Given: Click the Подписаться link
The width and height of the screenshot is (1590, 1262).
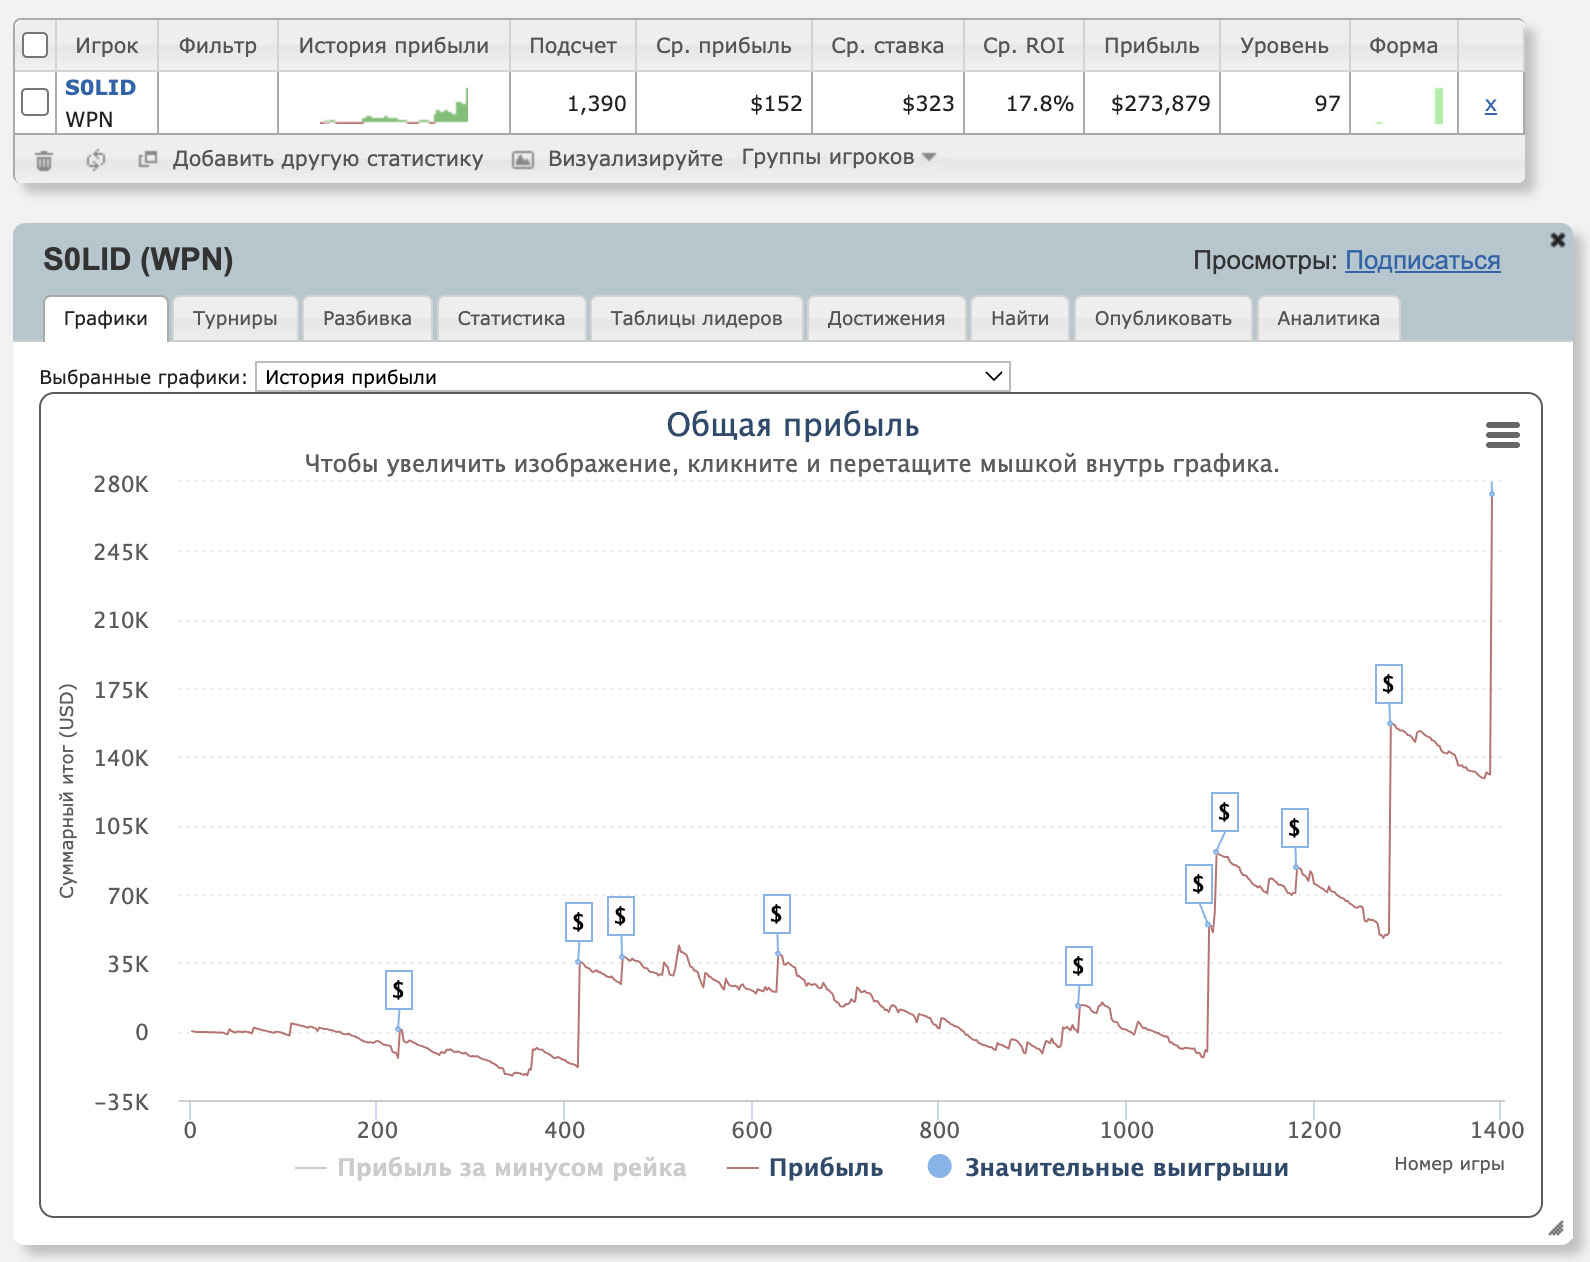Looking at the screenshot, I should click(1422, 260).
